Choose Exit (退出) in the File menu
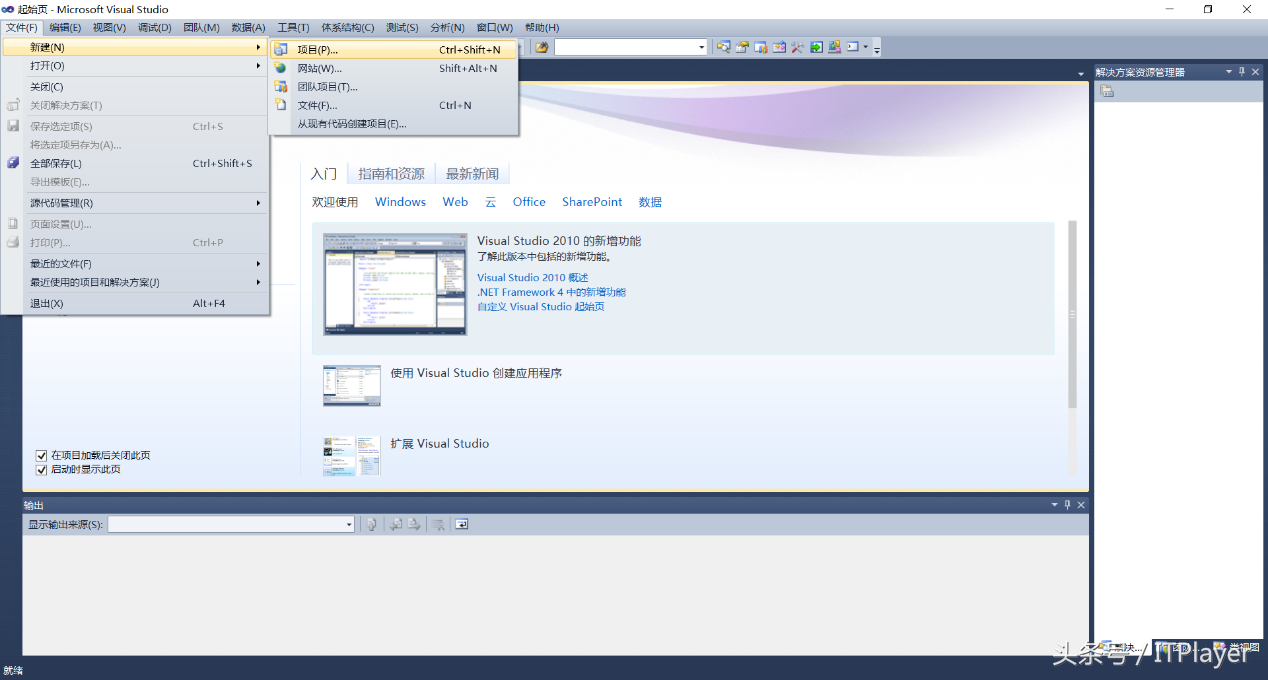The width and height of the screenshot is (1268, 680). (x=136, y=303)
